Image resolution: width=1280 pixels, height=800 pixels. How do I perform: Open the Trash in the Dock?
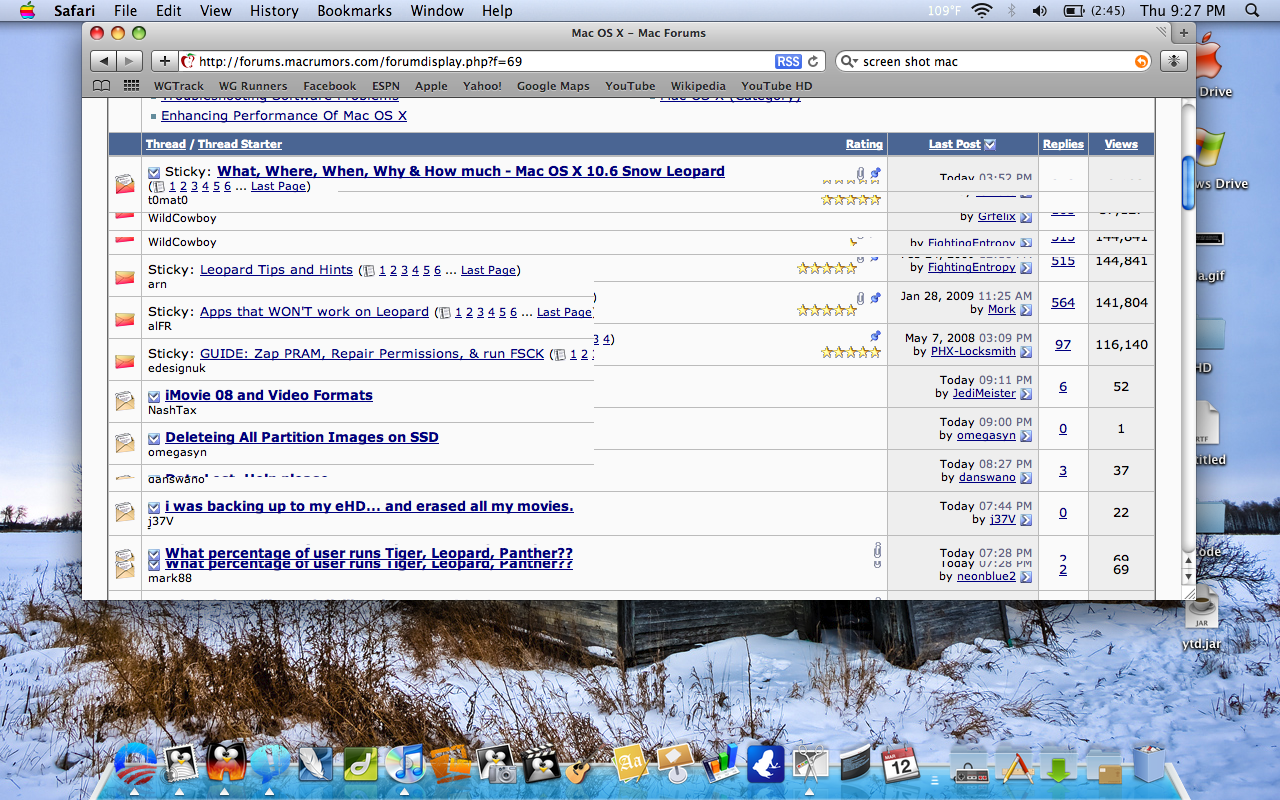pyautogui.click(x=1150, y=765)
